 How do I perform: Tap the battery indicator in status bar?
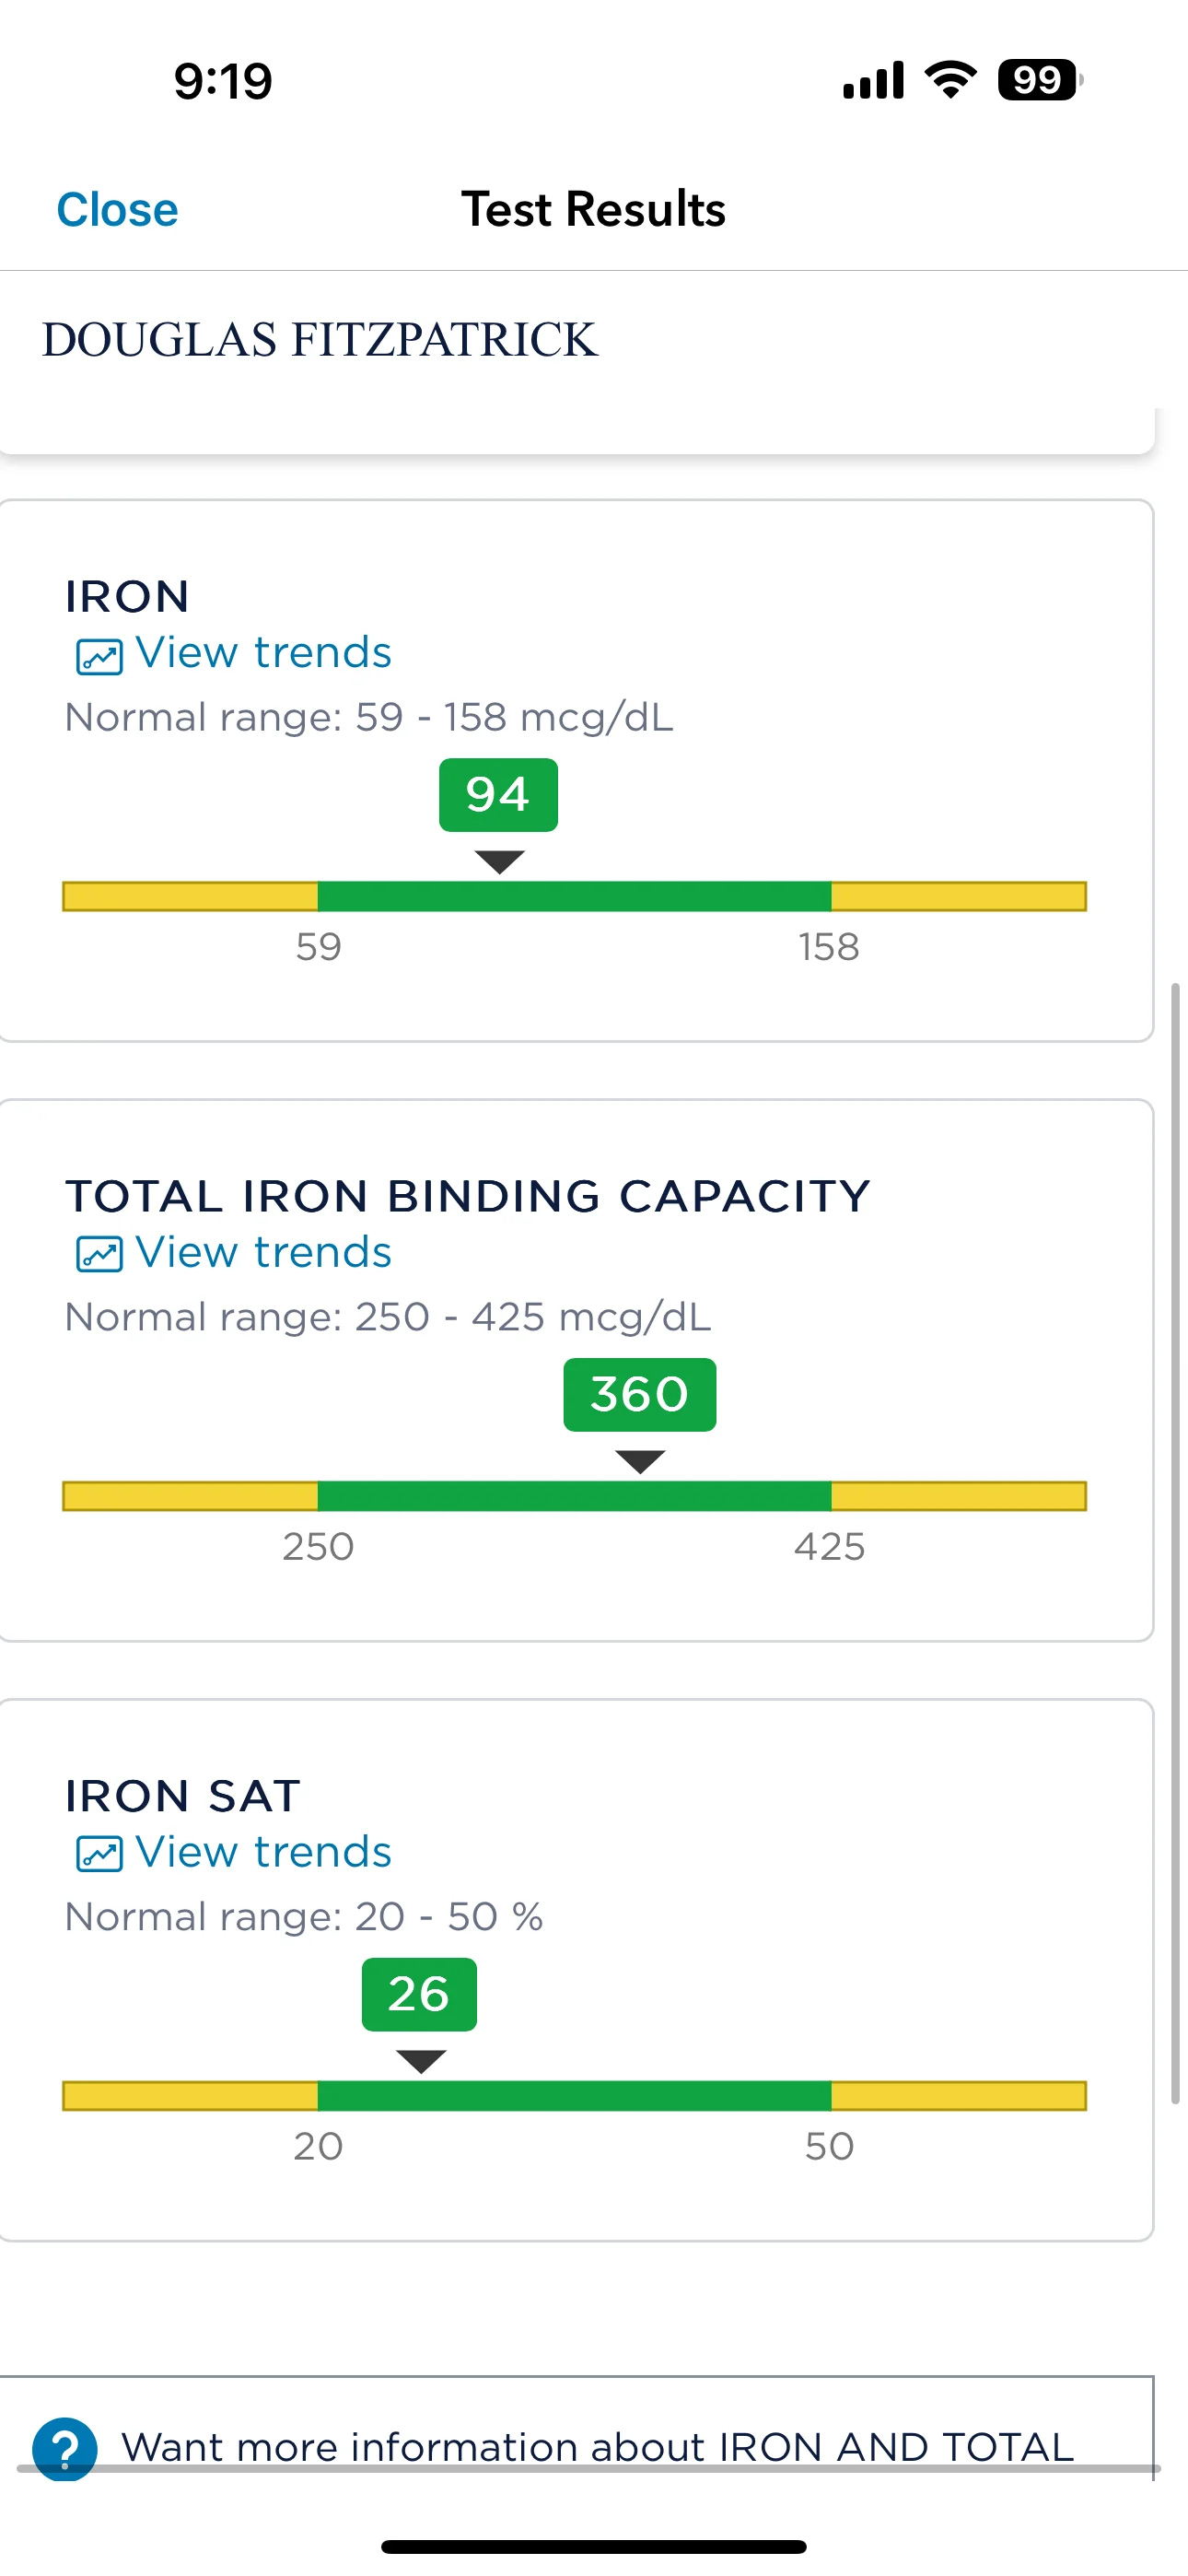click(1038, 80)
